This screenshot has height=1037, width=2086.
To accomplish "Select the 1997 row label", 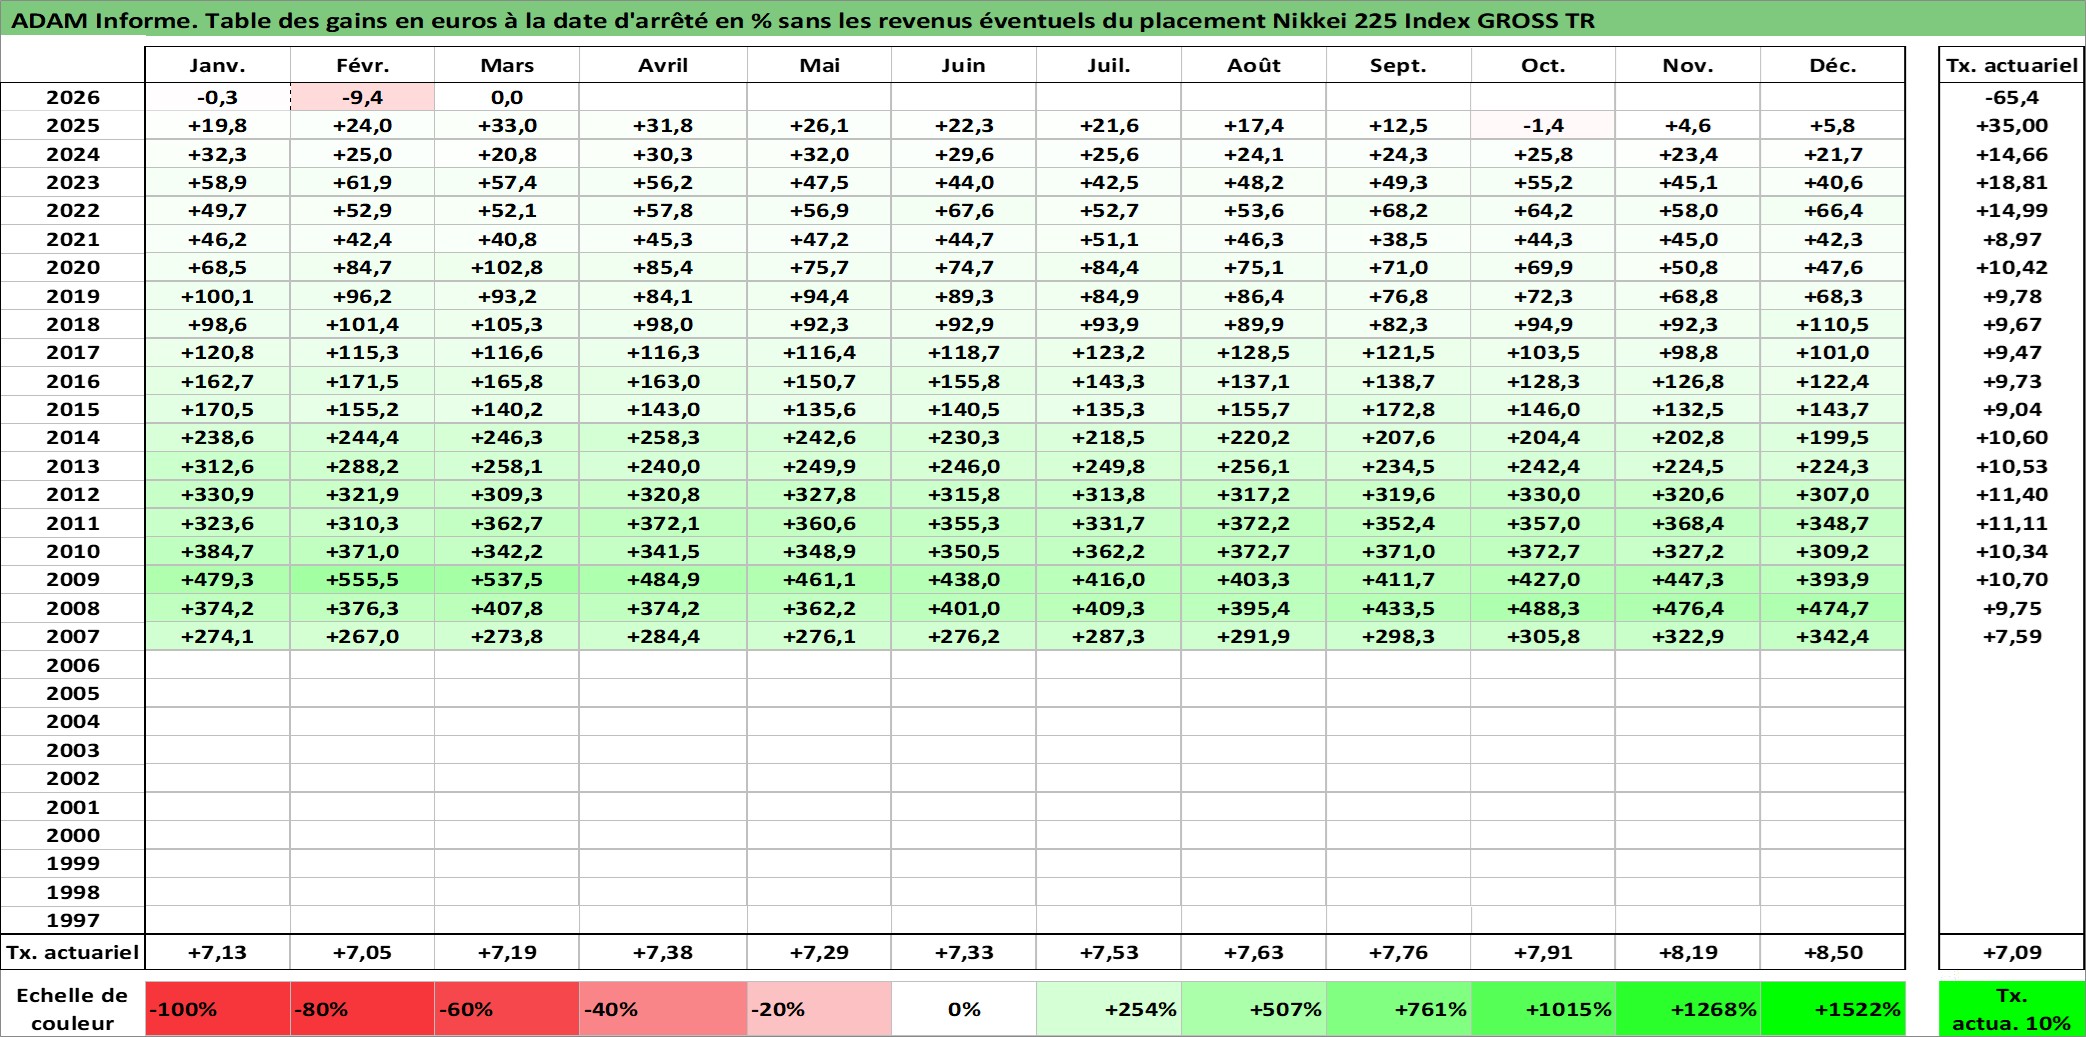I will pos(73,920).
